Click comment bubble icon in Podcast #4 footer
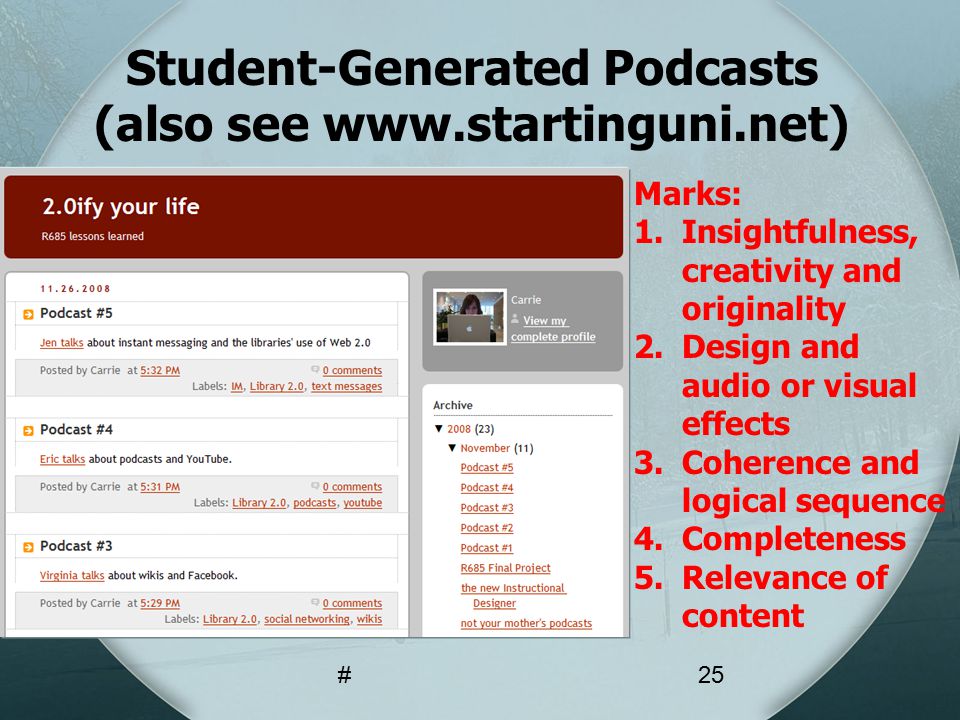 tap(315, 486)
